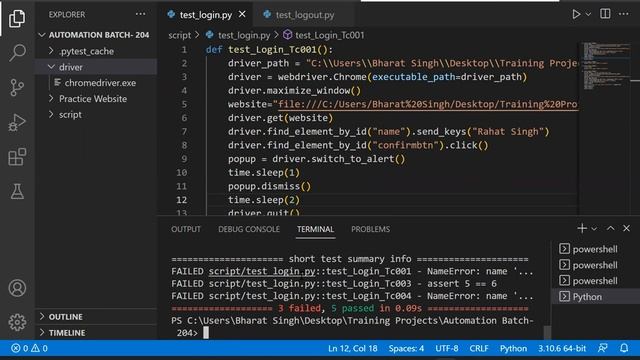Switch to the DEBUG CONSOLE tab

[x=249, y=229]
